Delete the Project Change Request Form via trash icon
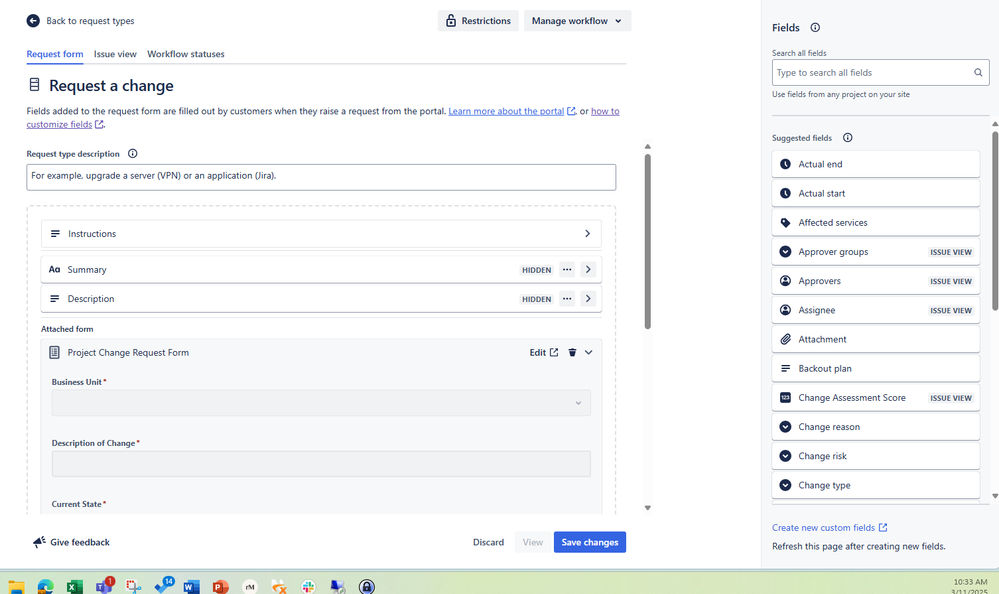This screenshot has width=999, height=594. [x=571, y=352]
